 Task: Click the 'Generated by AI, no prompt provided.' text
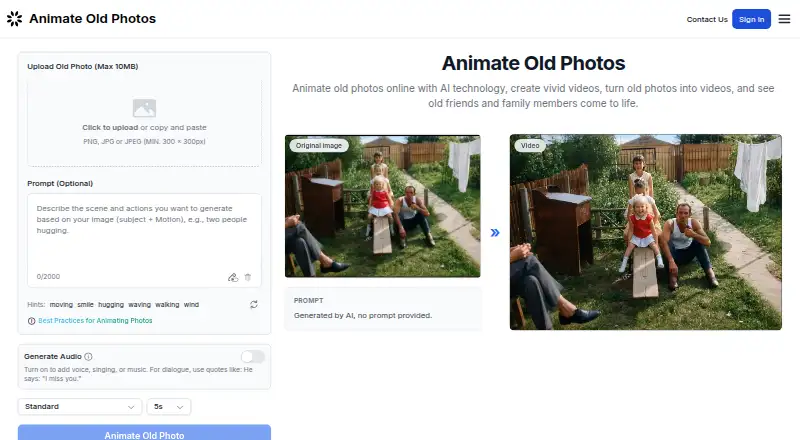tap(363, 315)
